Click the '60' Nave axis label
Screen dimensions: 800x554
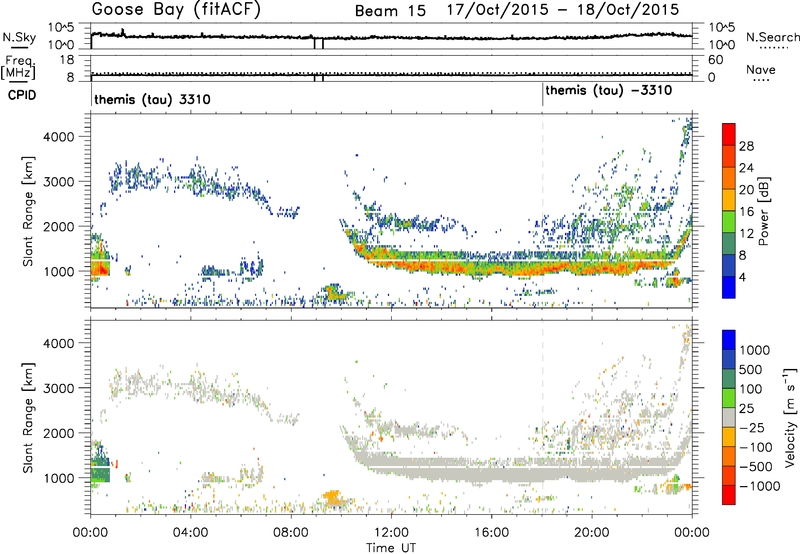(716, 60)
